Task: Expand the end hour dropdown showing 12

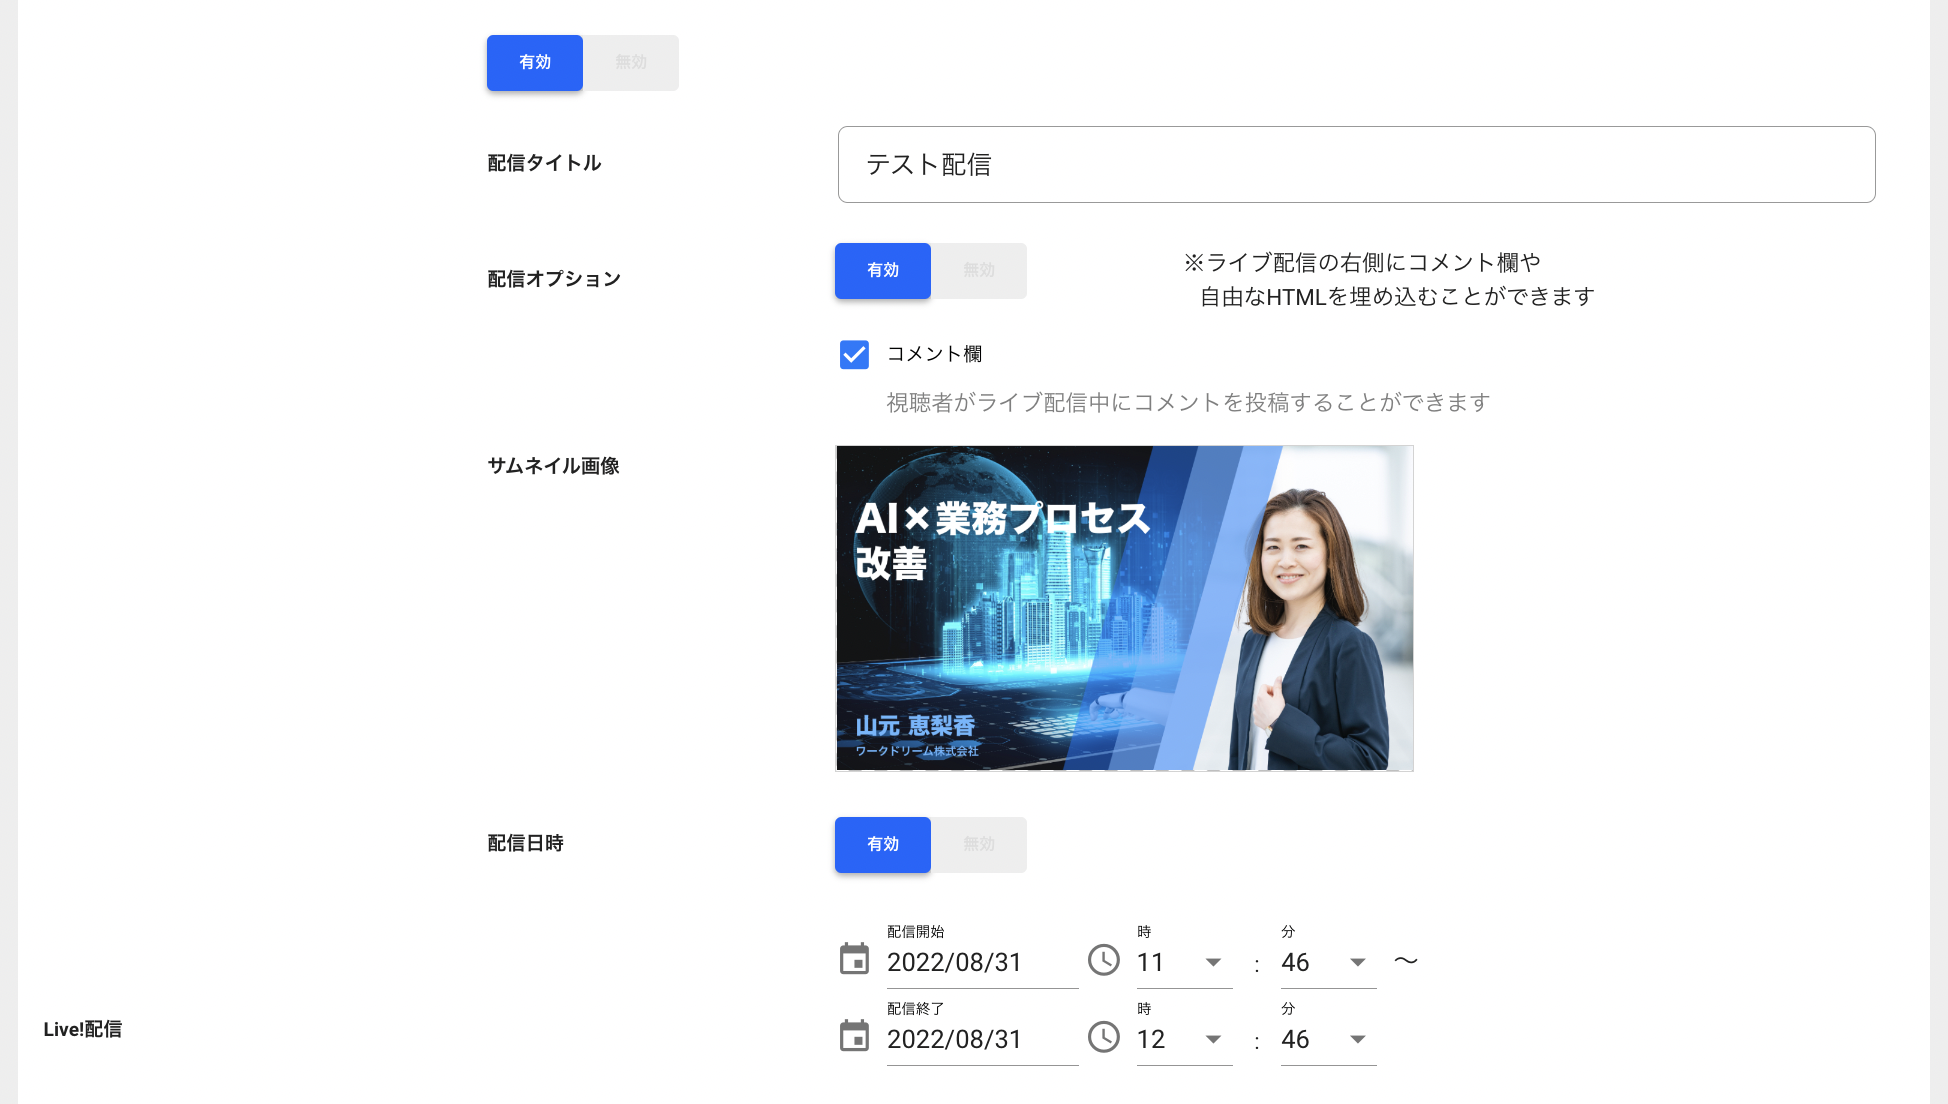Action: [1185, 1039]
